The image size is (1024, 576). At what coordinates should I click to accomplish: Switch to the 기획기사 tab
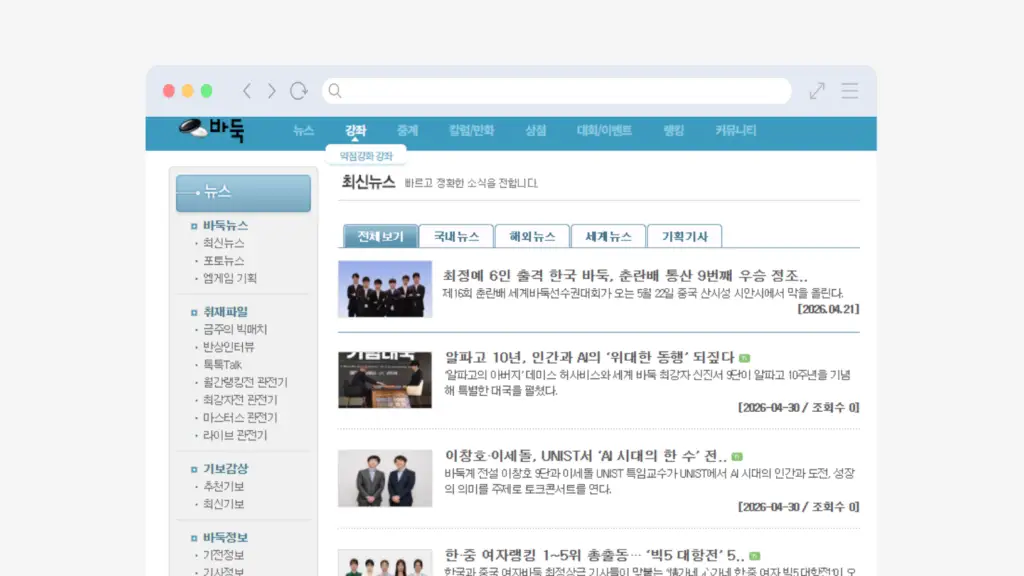[684, 236]
